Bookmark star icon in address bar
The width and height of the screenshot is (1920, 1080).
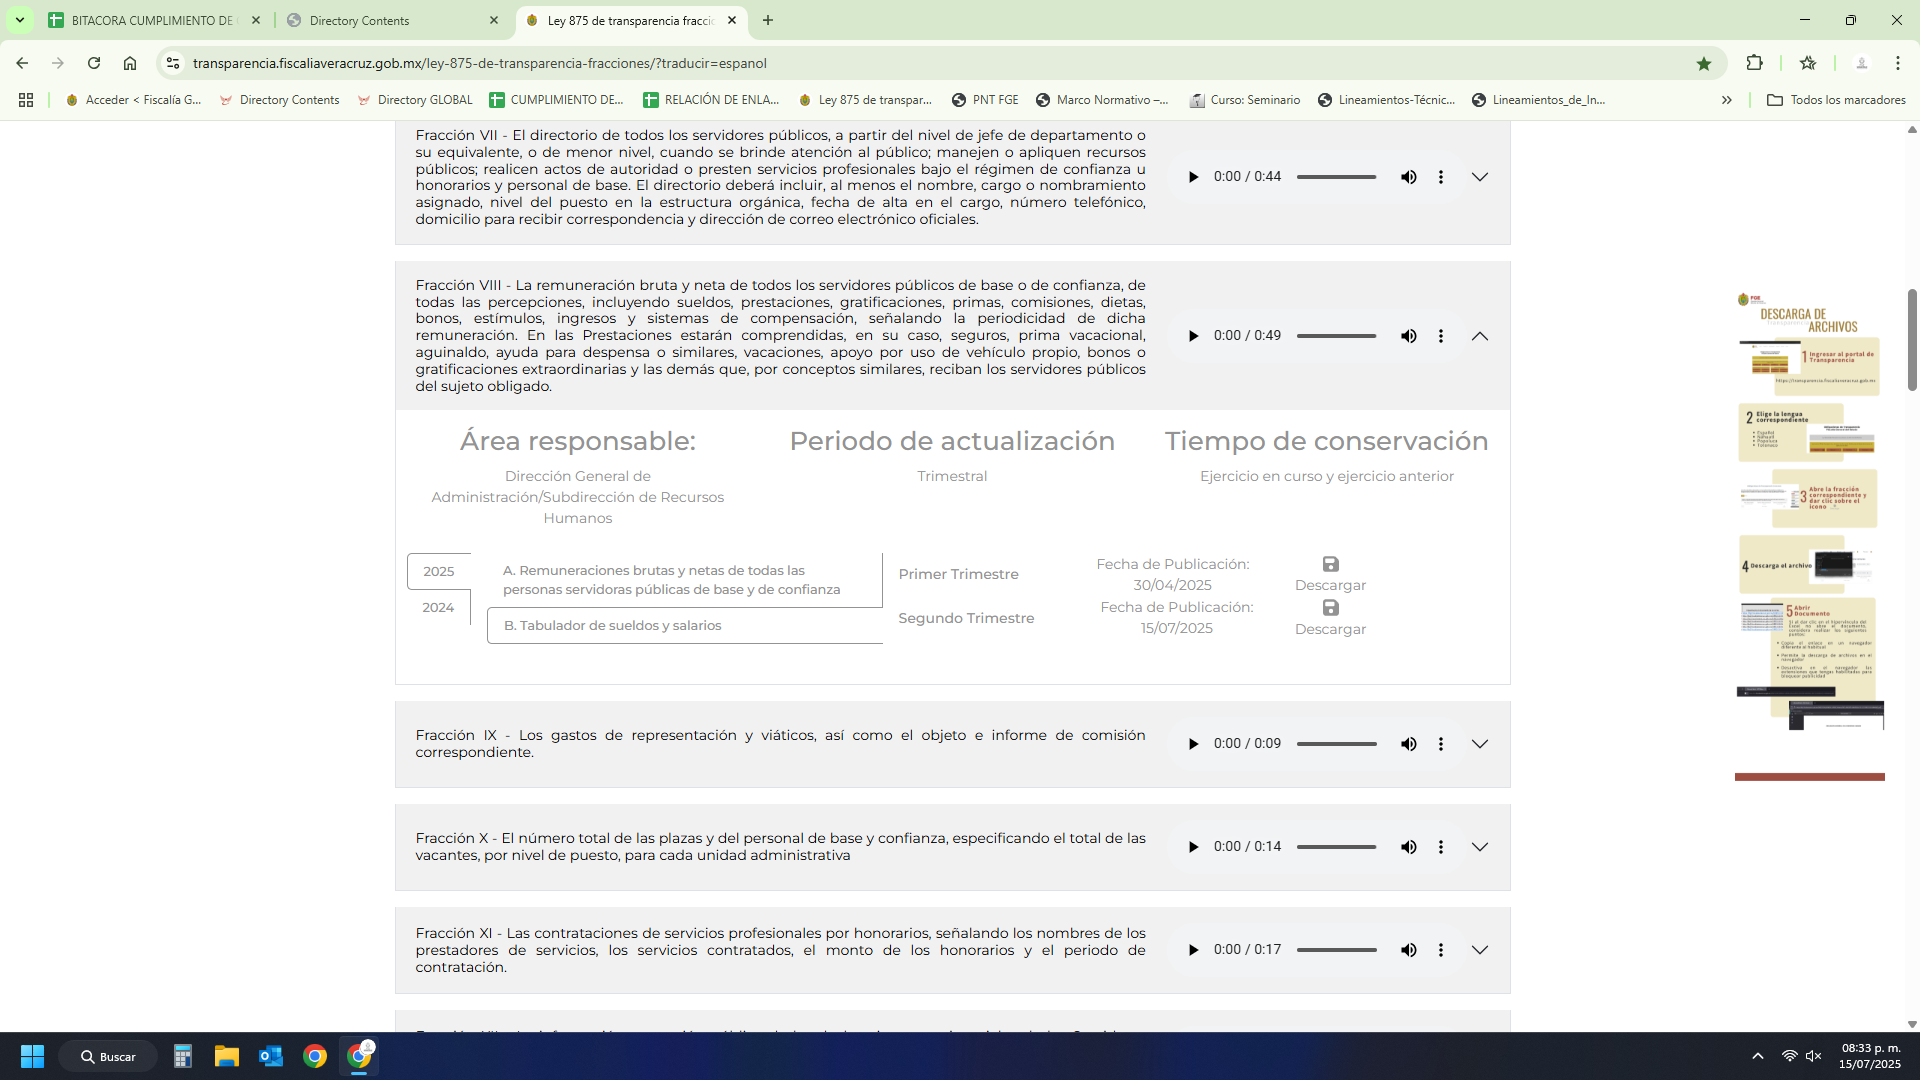pyautogui.click(x=1703, y=63)
